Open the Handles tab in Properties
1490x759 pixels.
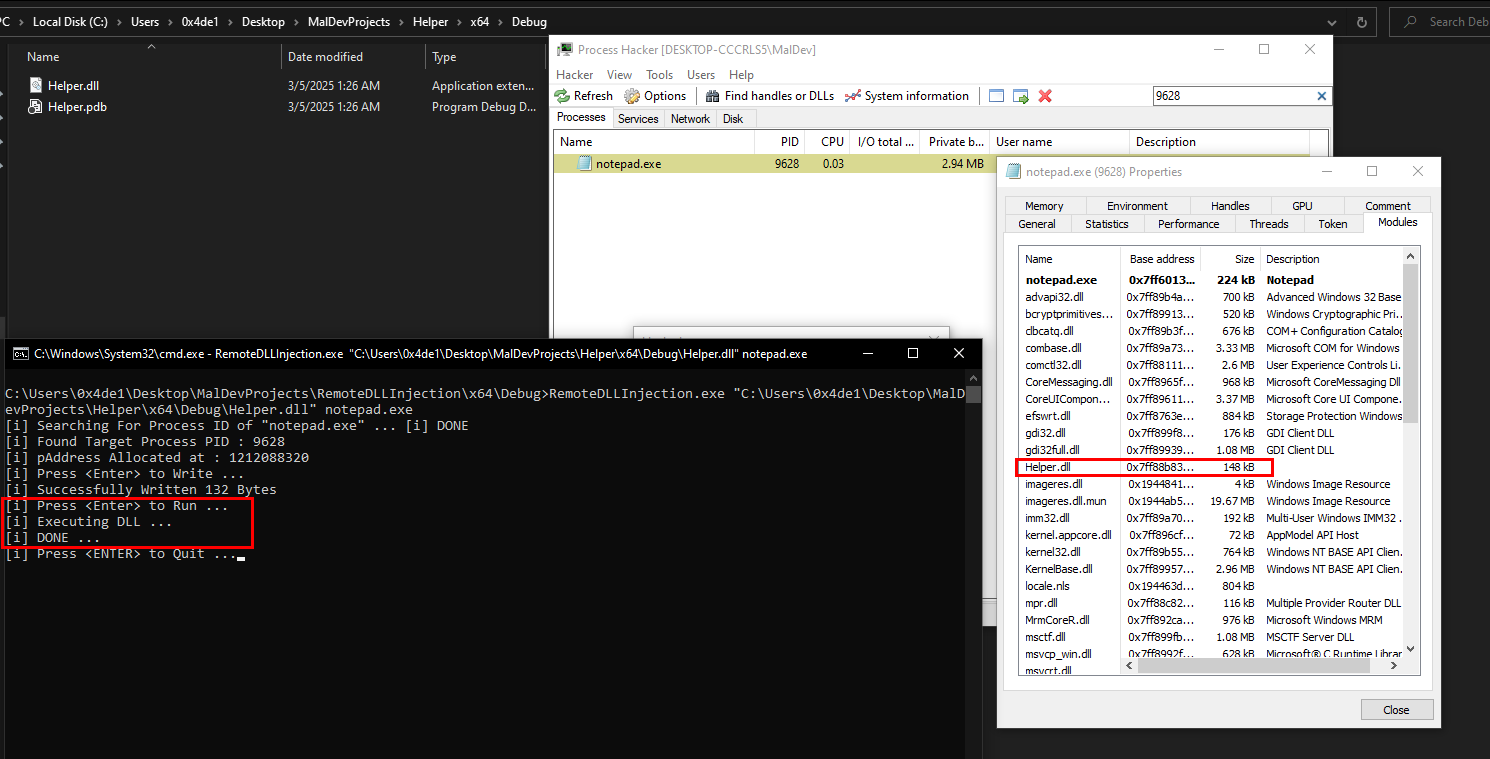coord(1230,206)
